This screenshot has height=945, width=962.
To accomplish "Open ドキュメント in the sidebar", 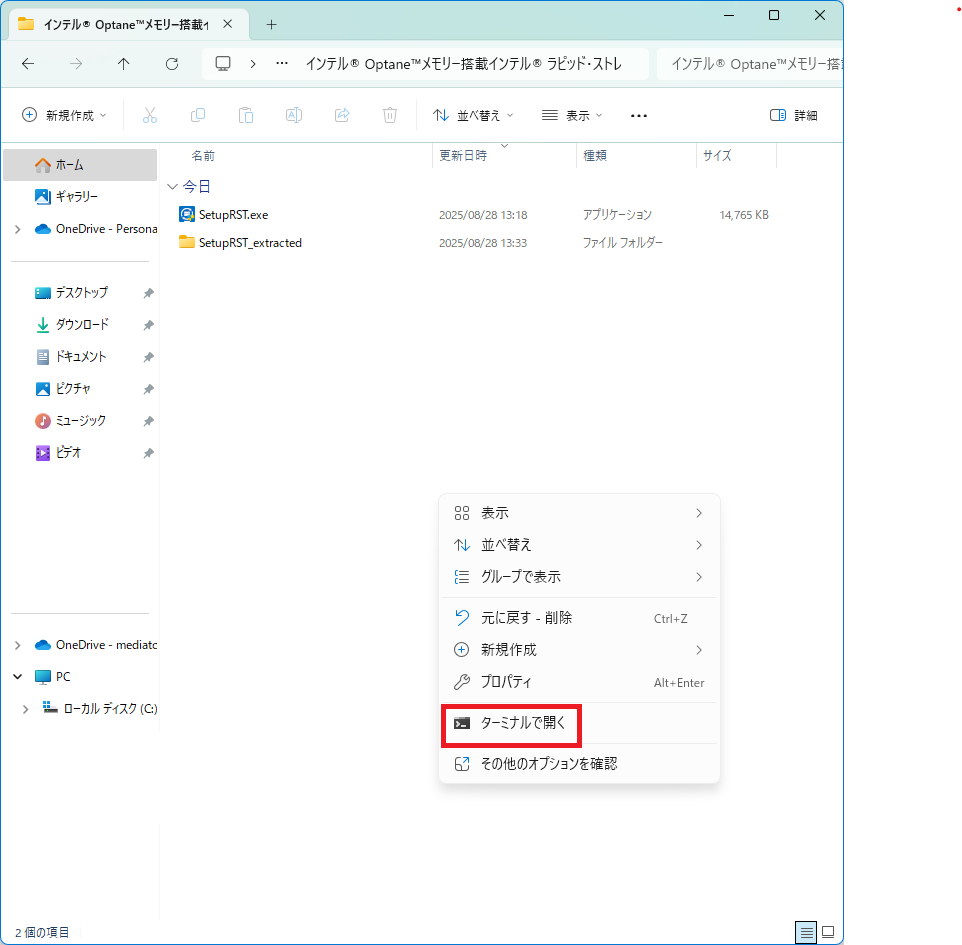I will [x=80, y=357].
